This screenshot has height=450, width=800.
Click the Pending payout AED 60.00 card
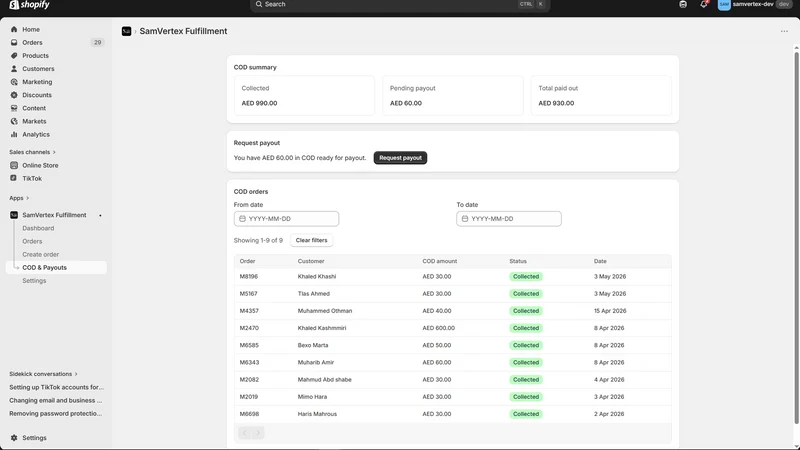coord(453,95)
